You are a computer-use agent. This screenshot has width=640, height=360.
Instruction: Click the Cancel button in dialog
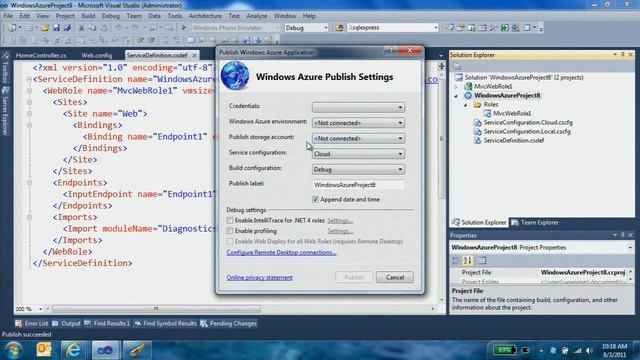click(x=395, y=278)
